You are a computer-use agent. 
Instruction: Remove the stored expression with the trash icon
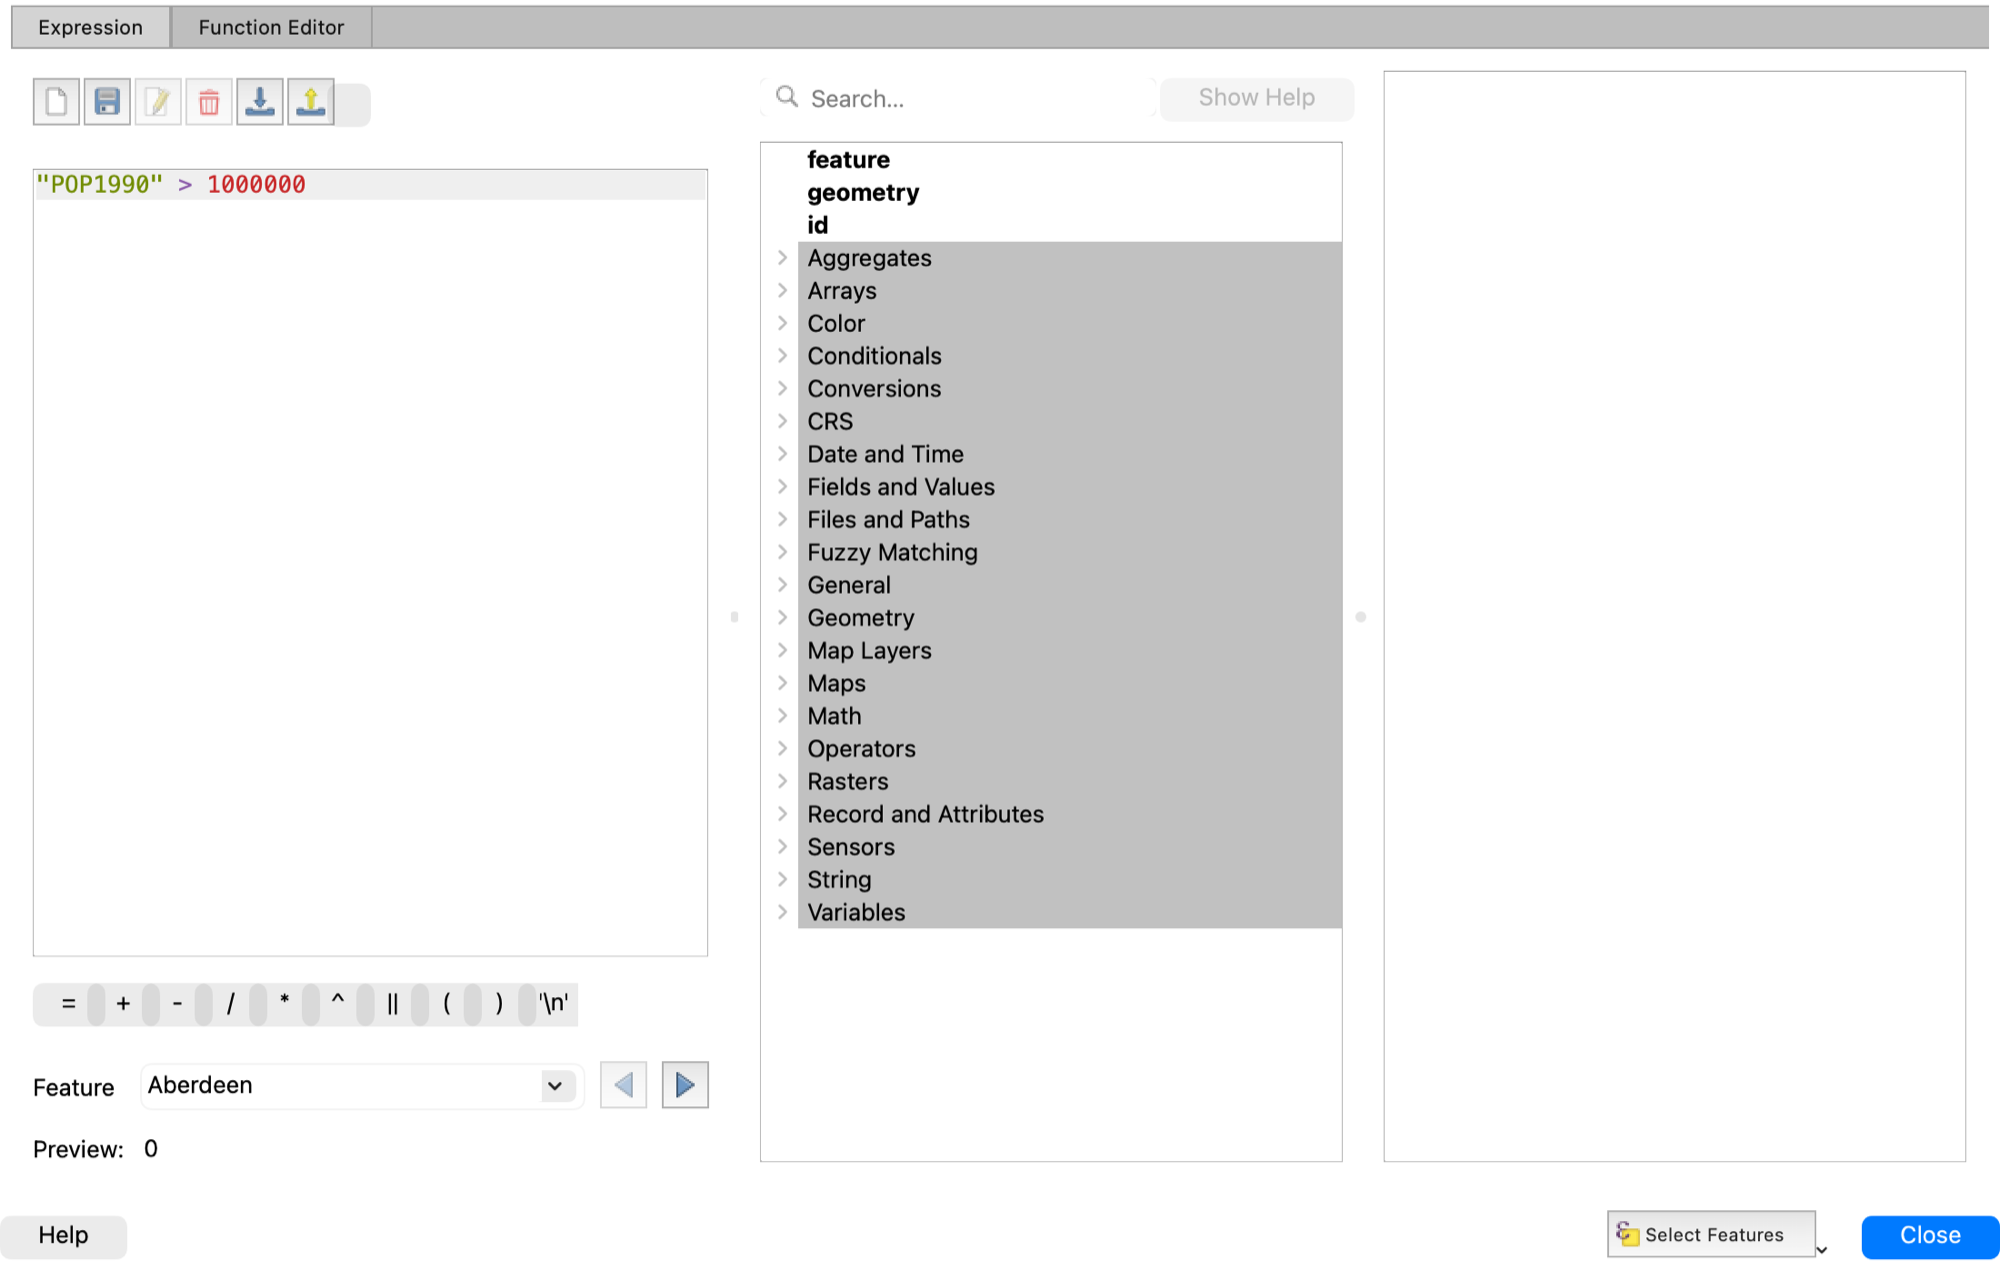[x=209, y=102]
